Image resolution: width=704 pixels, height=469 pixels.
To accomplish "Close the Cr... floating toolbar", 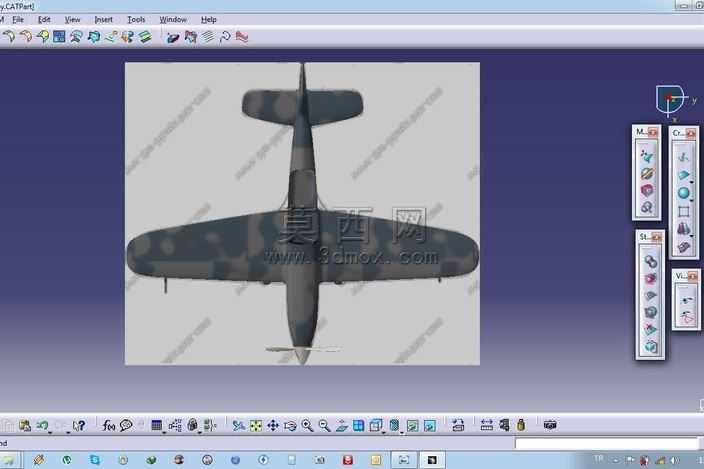I will point(691,133).
